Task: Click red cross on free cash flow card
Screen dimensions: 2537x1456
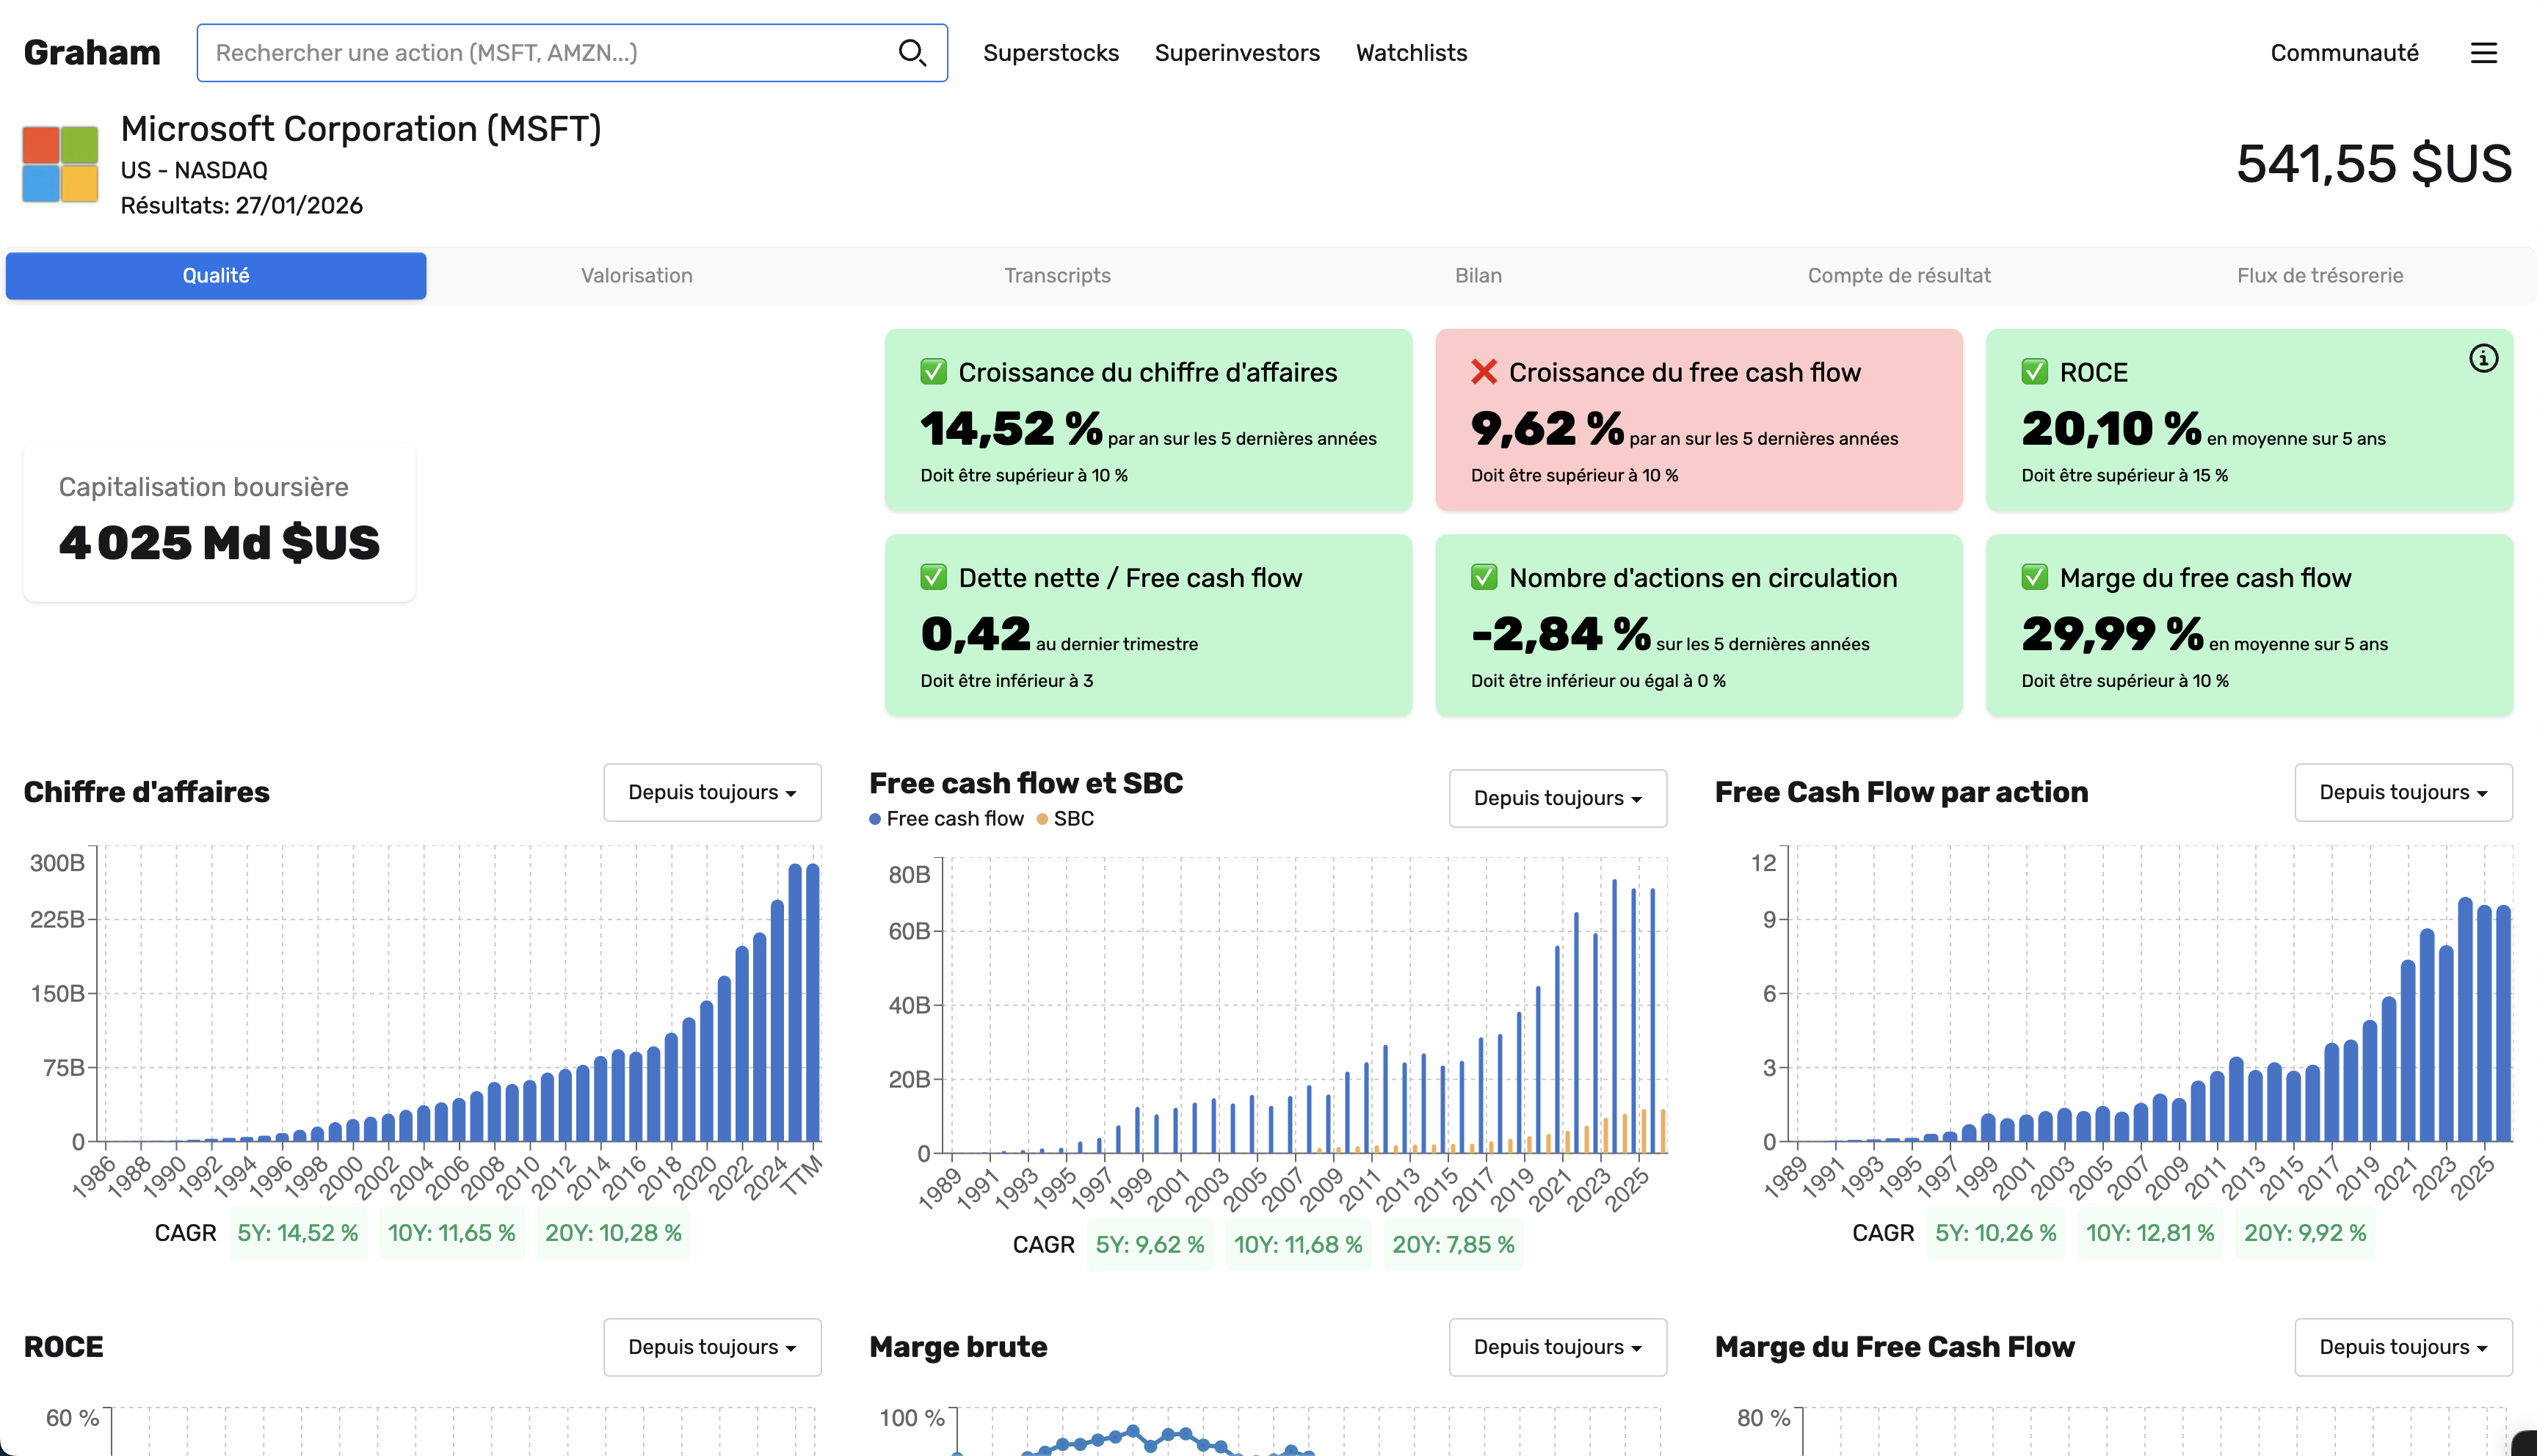Action: pyautogui.click(x=1483, y=372)
